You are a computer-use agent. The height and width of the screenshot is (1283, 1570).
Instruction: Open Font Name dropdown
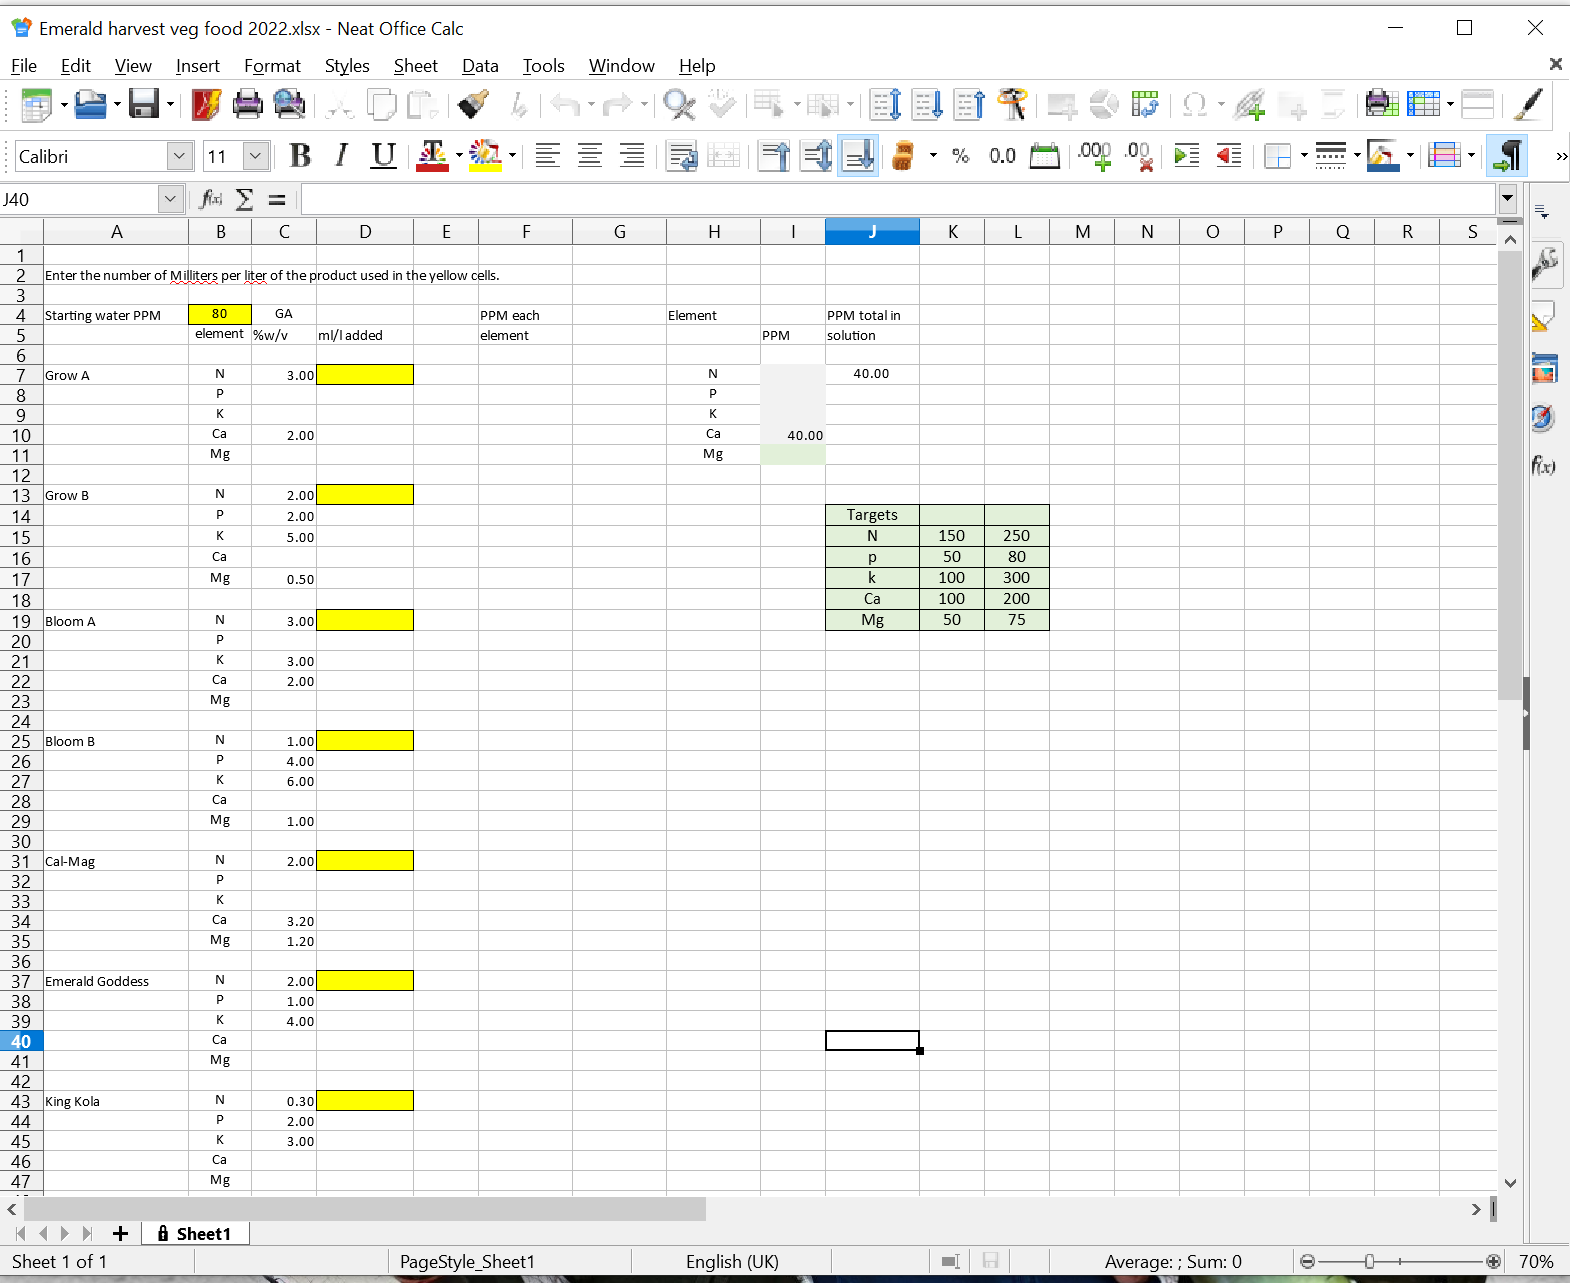(x=180, y=156)
